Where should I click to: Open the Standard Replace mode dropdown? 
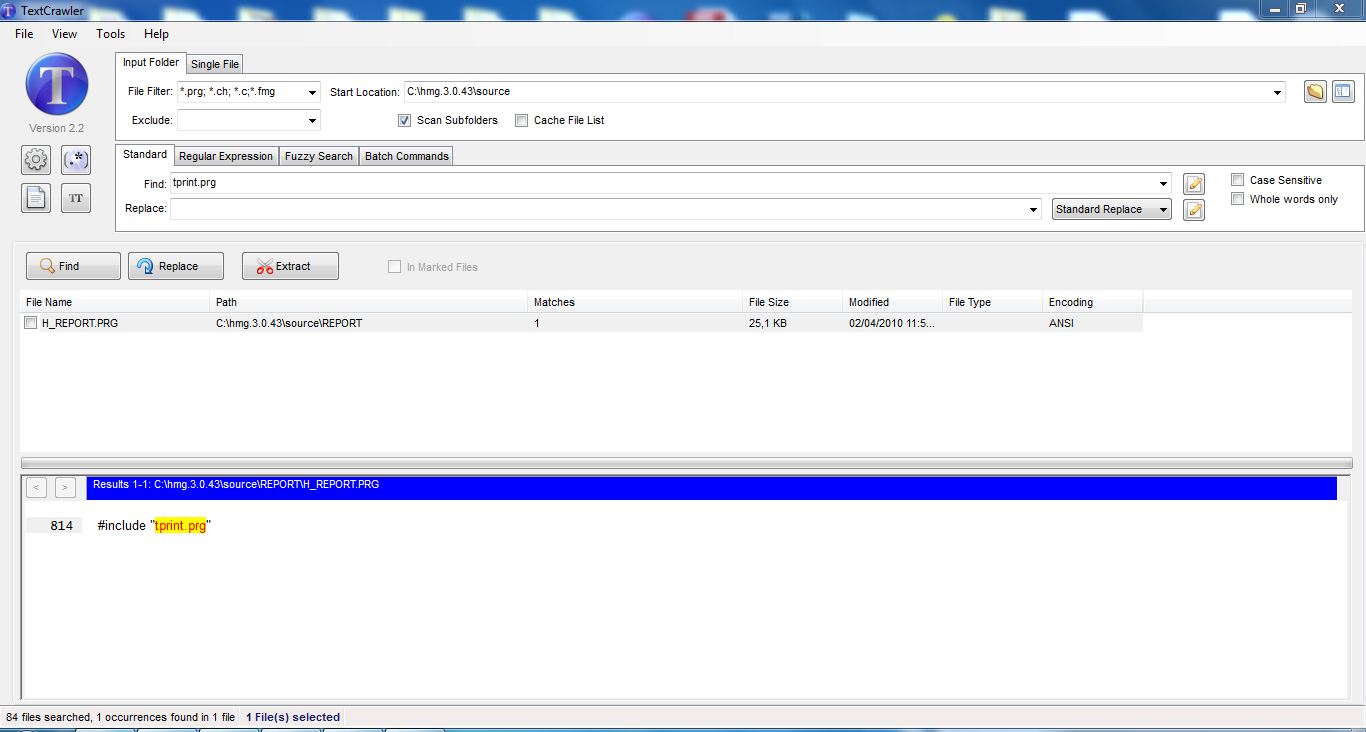1162,209
